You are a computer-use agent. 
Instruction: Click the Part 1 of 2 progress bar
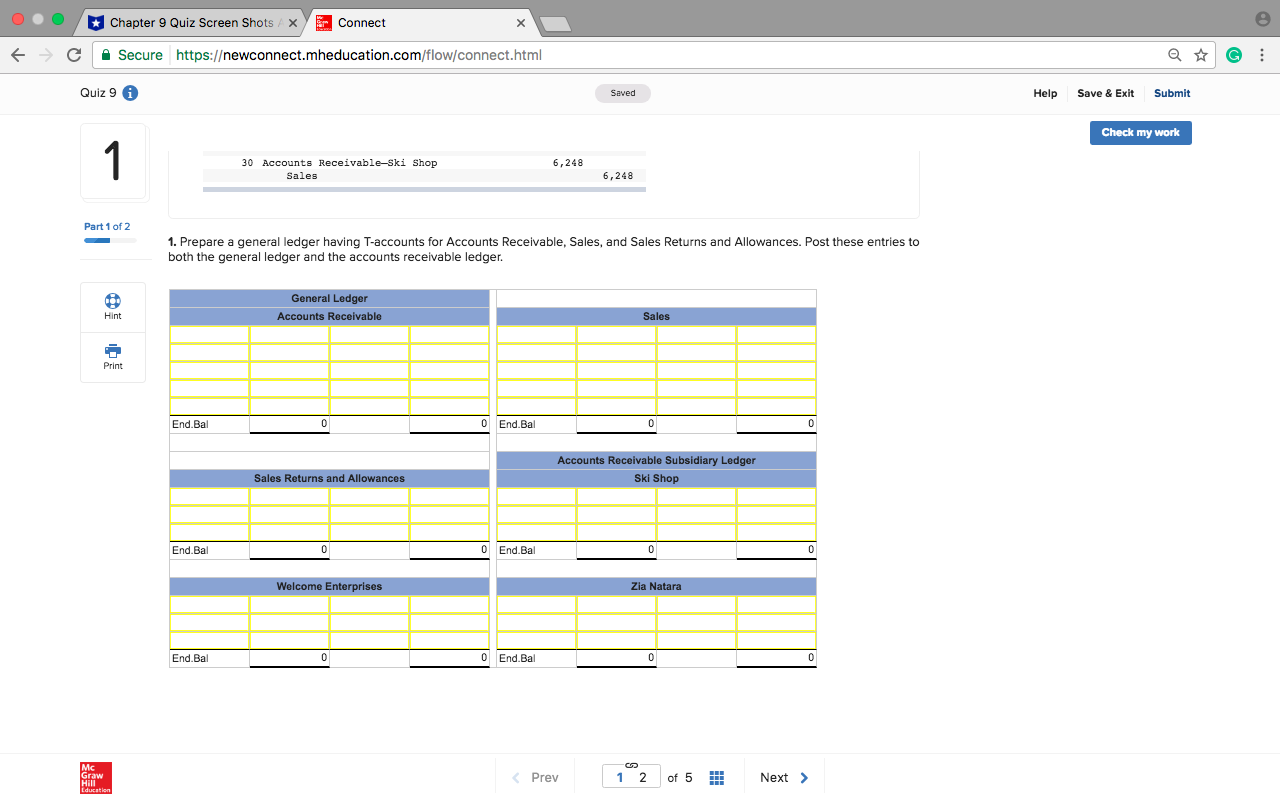tap(110, 240)
